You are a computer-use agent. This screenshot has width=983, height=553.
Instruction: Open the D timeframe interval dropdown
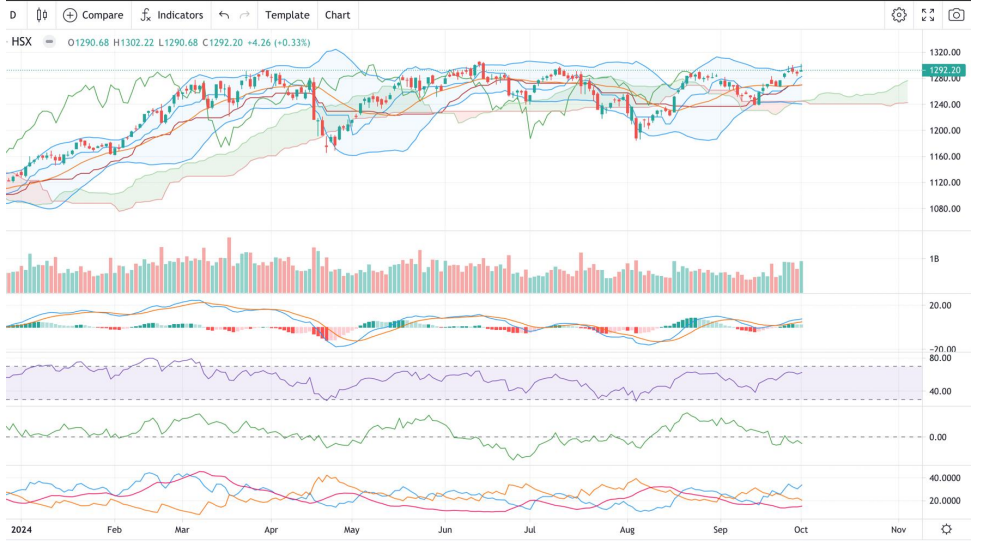pos(13,15)
